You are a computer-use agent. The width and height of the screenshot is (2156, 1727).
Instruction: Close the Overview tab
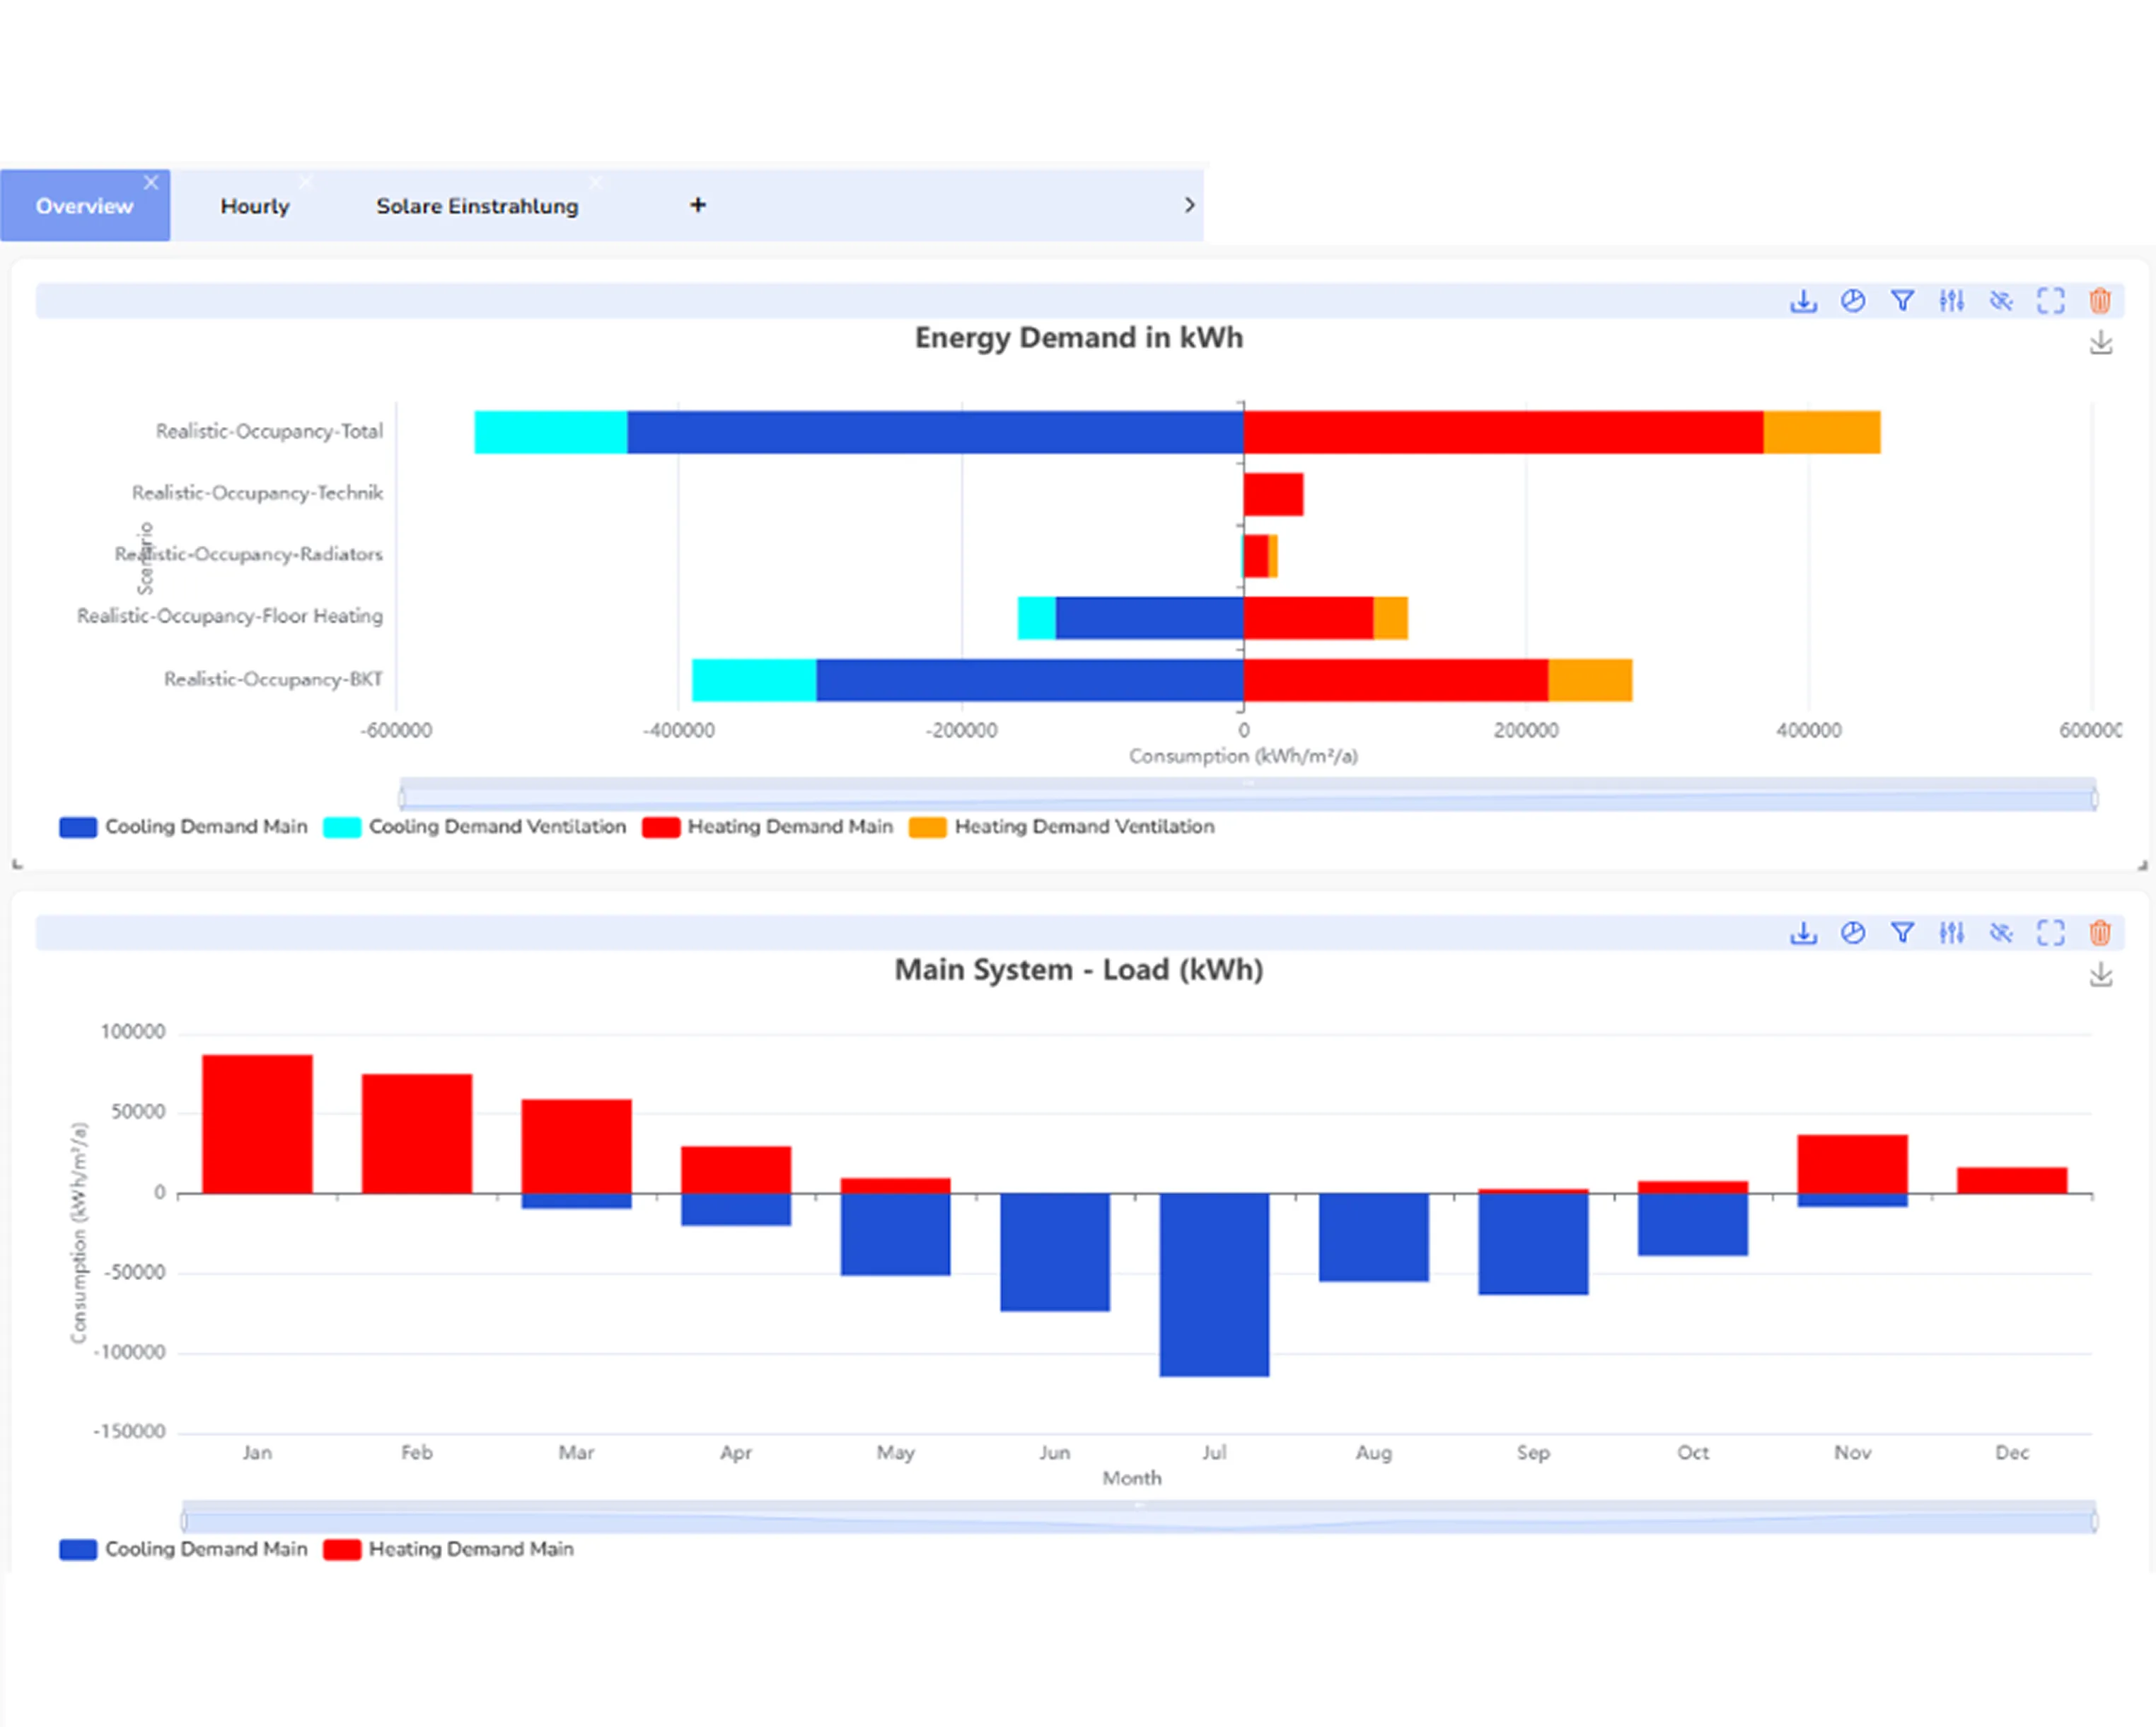tap(151, 182)
